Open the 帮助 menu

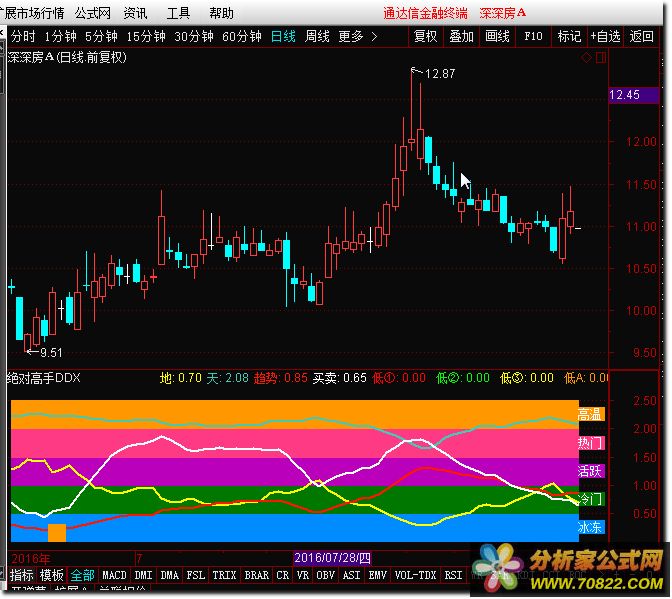[x=222, y=14]
